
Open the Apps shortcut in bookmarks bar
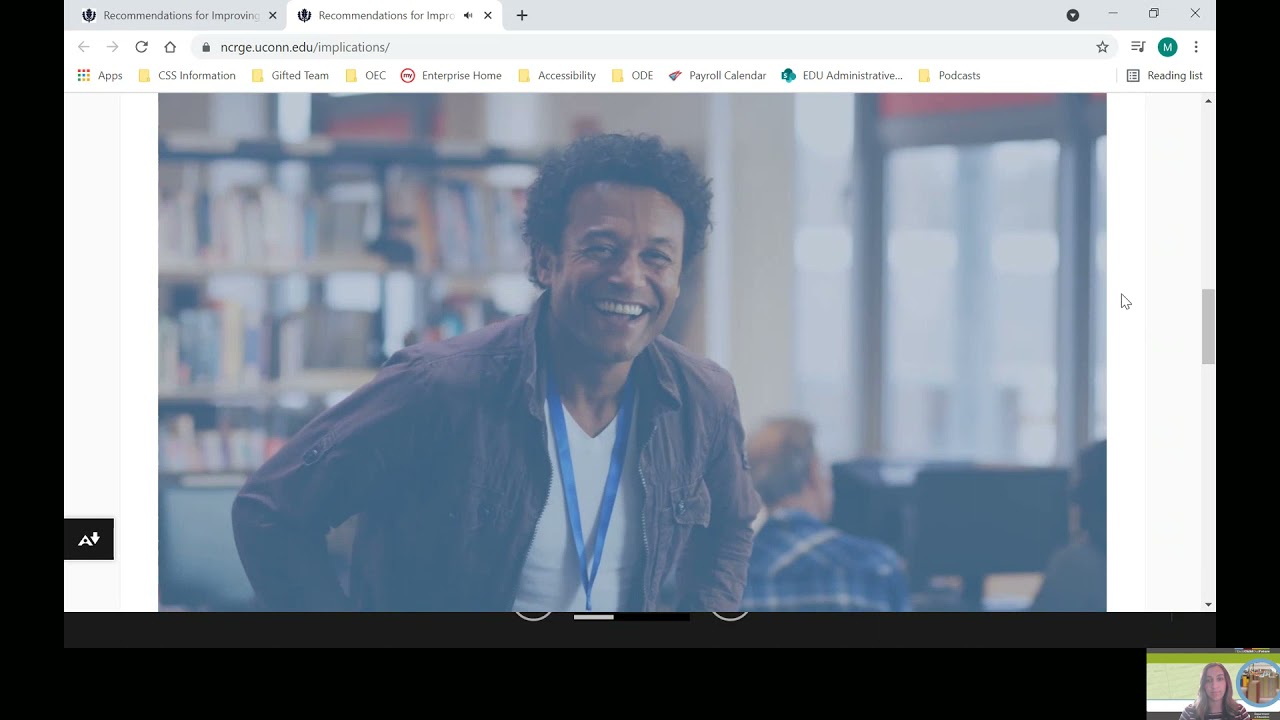tap(100, 75)
